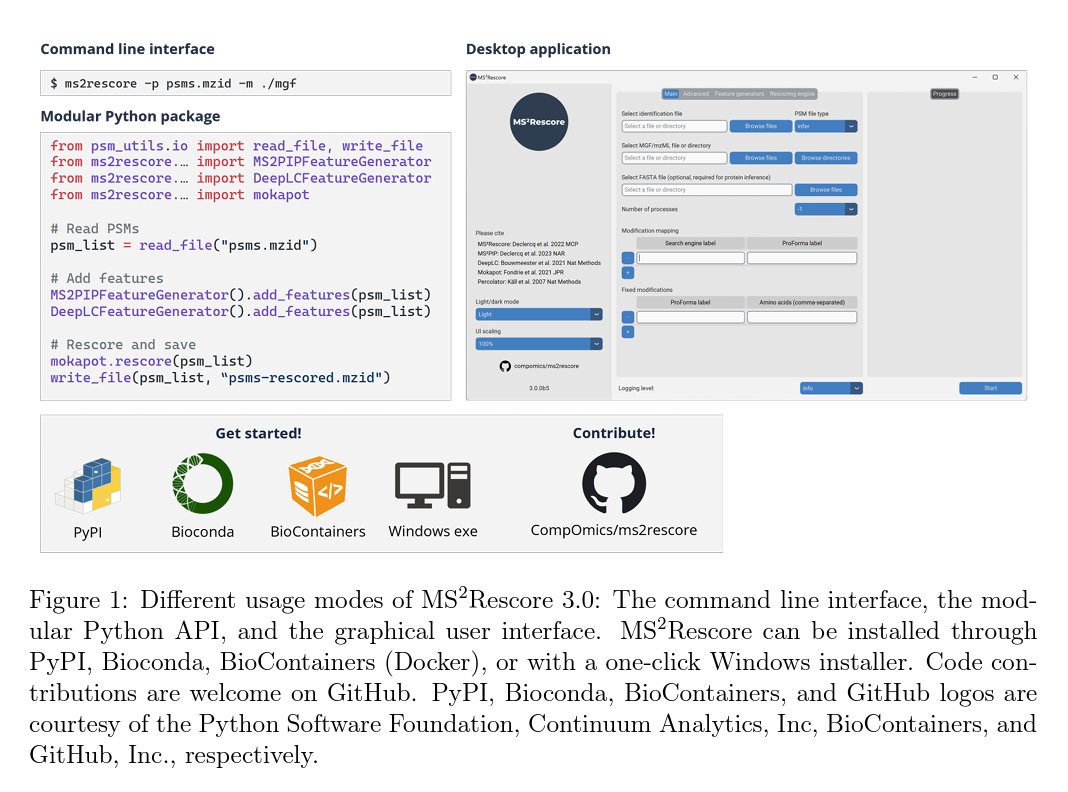Click the Search engine label input field
Screen dimensions: 1068x792
(691, 258)
